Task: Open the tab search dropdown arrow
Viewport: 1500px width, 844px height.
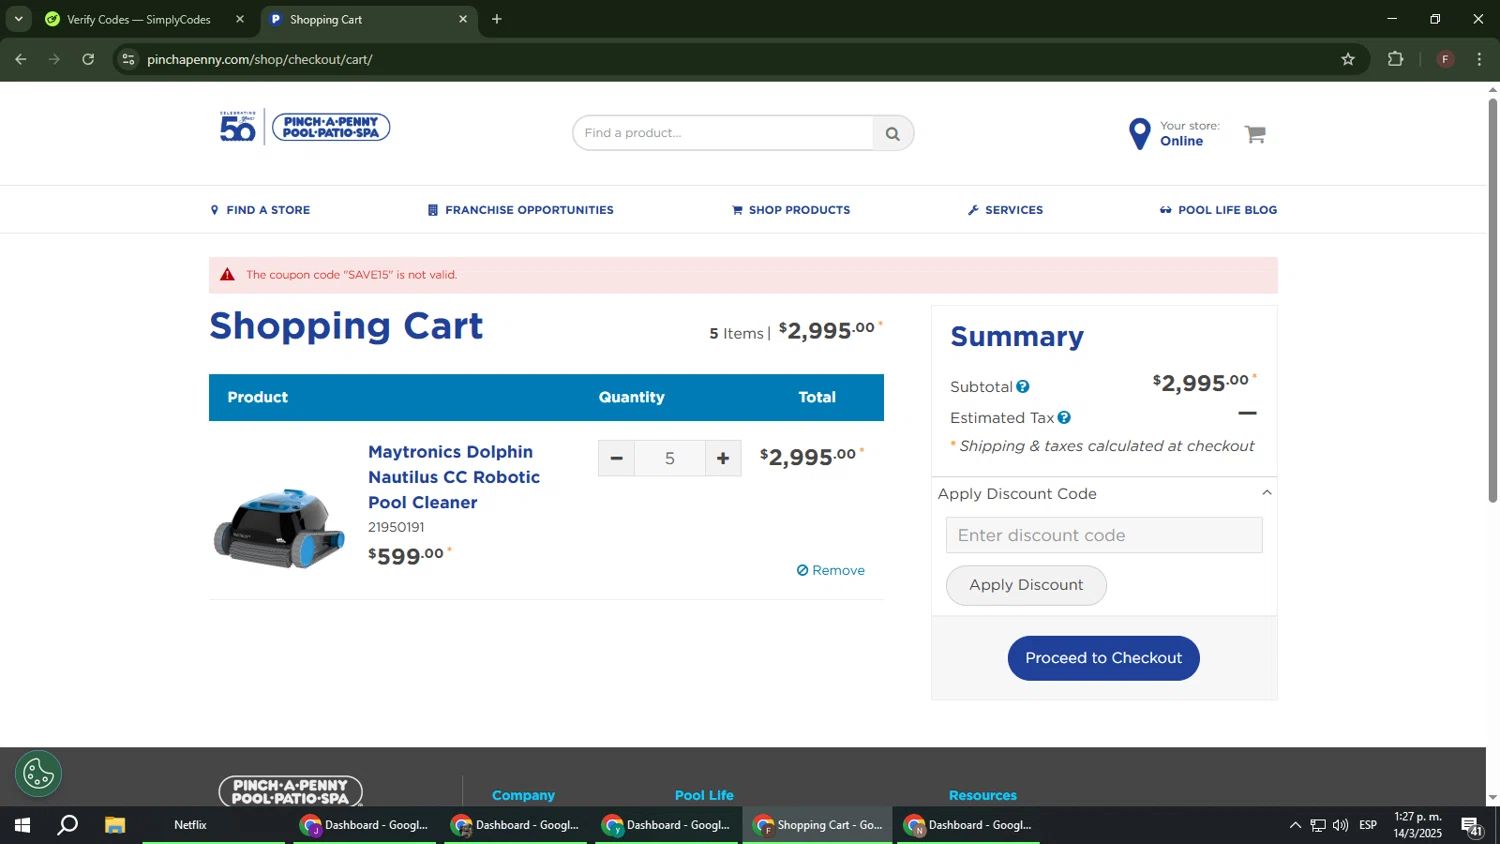Action: [18, 19]
